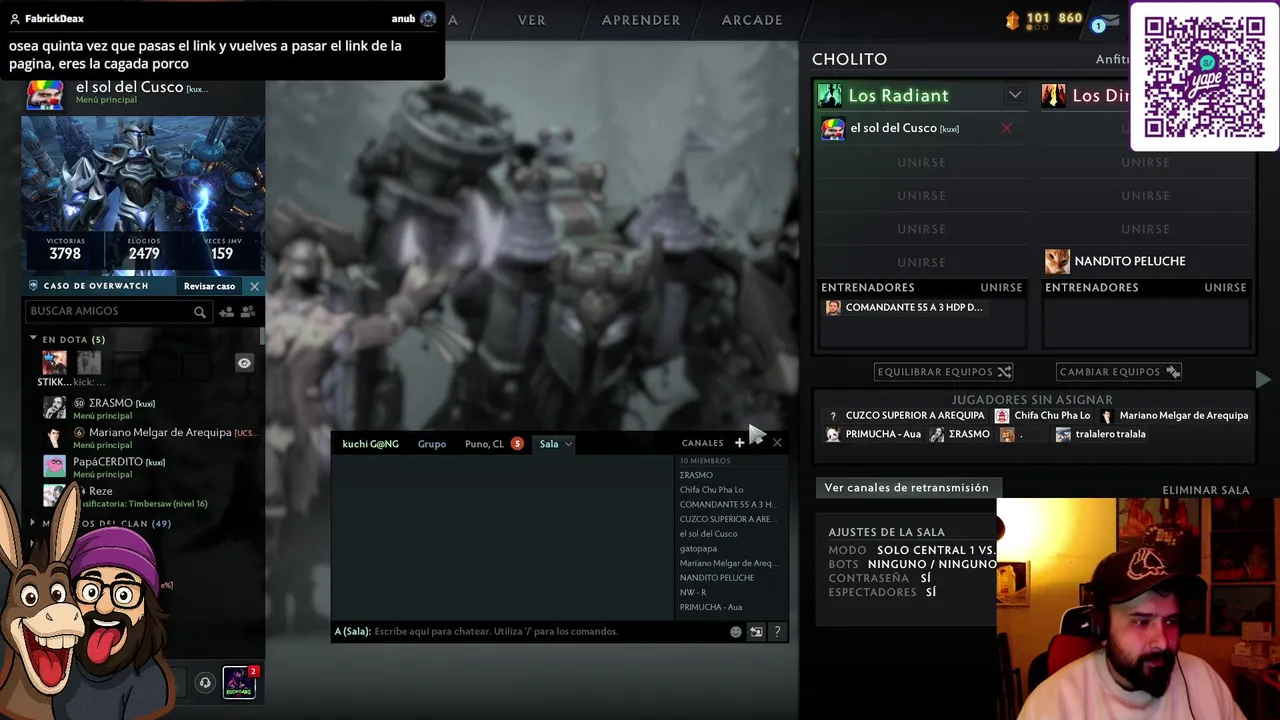Select unassigned player tralalero tralala
This screenshot has width=1280, height=720.
(1100, 435)
